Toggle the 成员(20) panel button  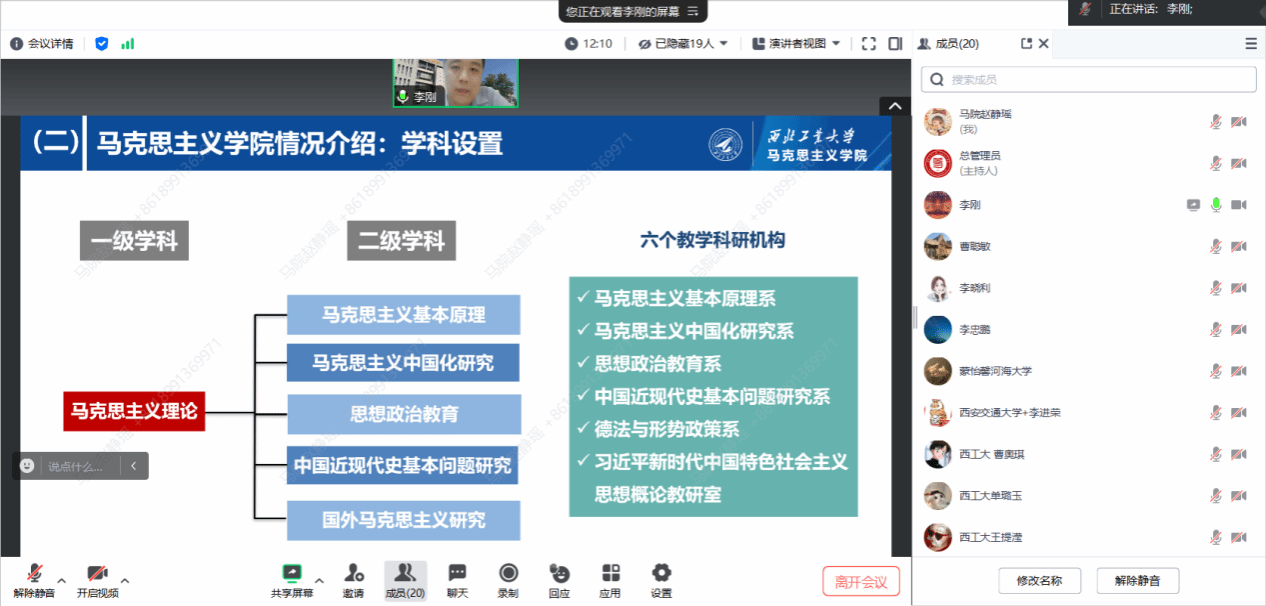[x=405, y=579]
